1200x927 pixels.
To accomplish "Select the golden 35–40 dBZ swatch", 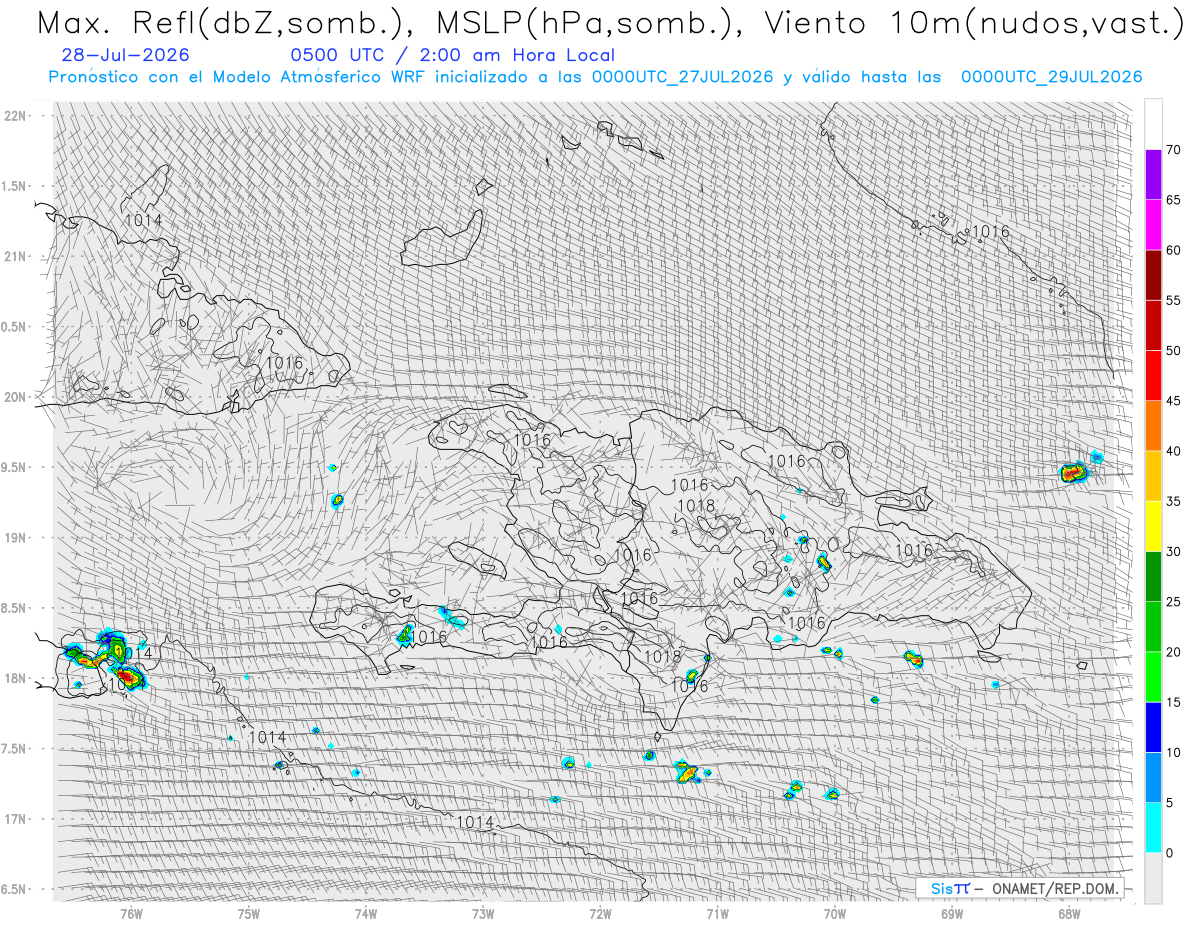I will (x=1154, y=476).
